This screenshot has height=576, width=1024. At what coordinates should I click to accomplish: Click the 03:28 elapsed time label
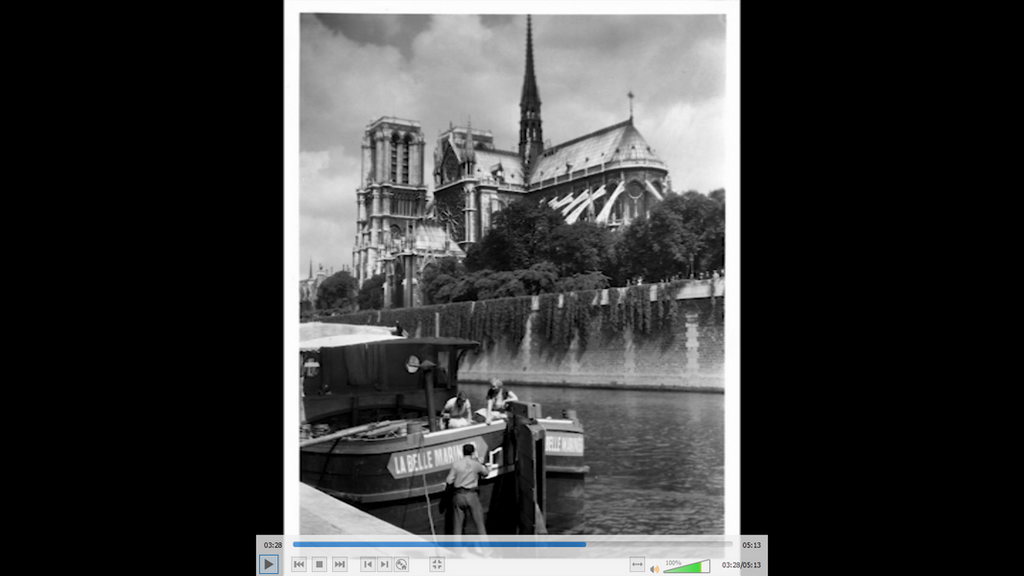click(x=272, y=545)
